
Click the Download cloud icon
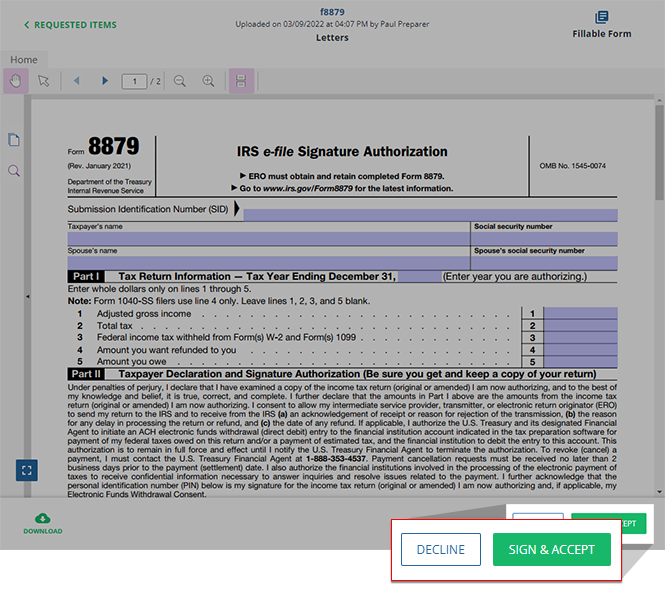click(42, 518)
